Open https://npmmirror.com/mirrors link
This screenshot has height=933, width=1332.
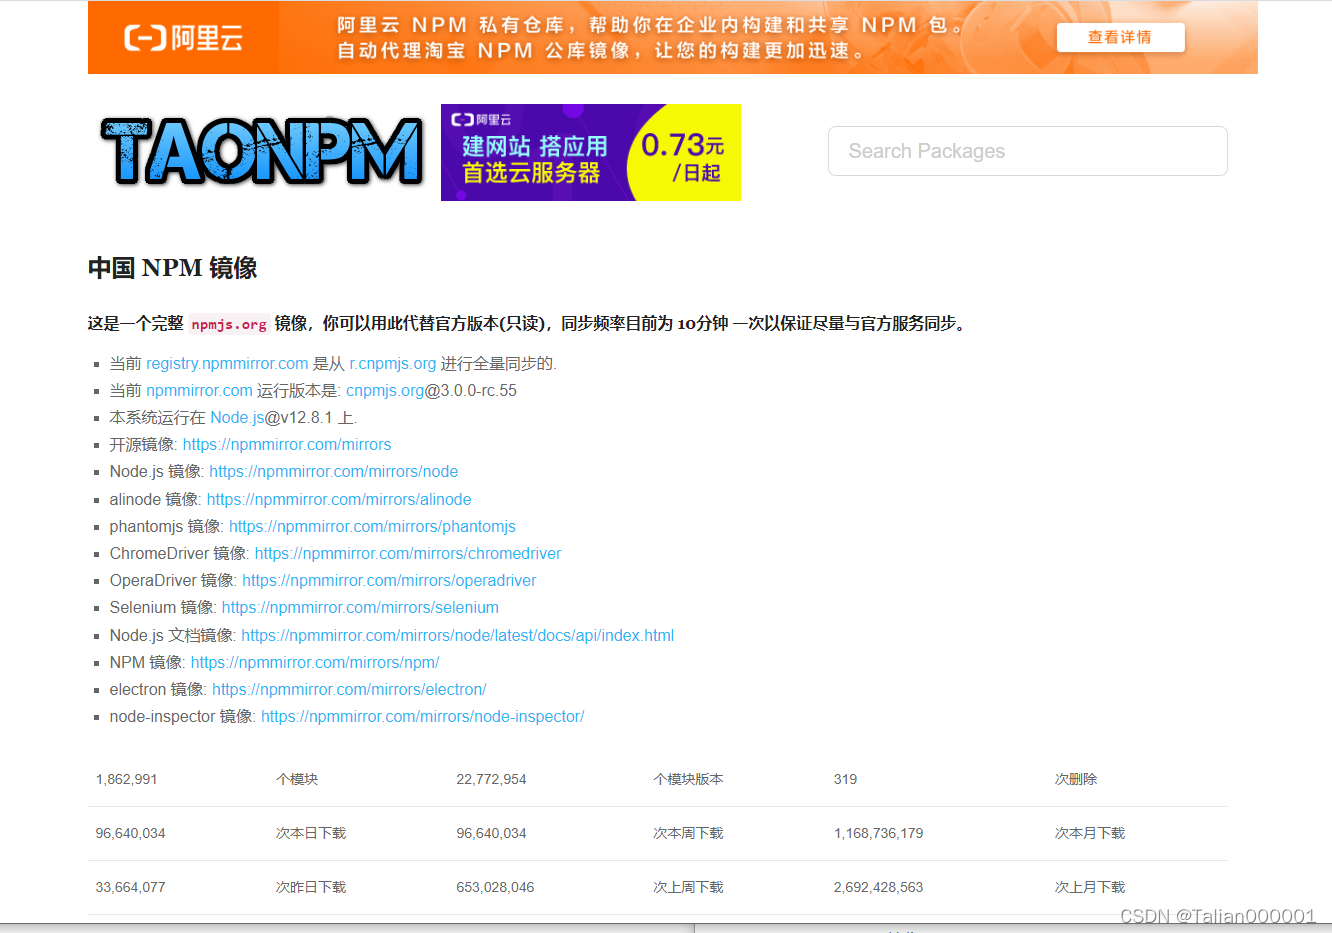tap(287, 444)
